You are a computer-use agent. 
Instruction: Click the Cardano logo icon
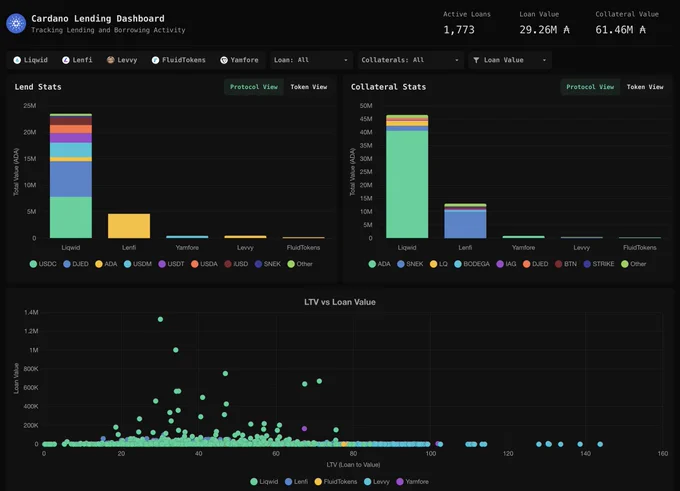click(x=16, y=23)
